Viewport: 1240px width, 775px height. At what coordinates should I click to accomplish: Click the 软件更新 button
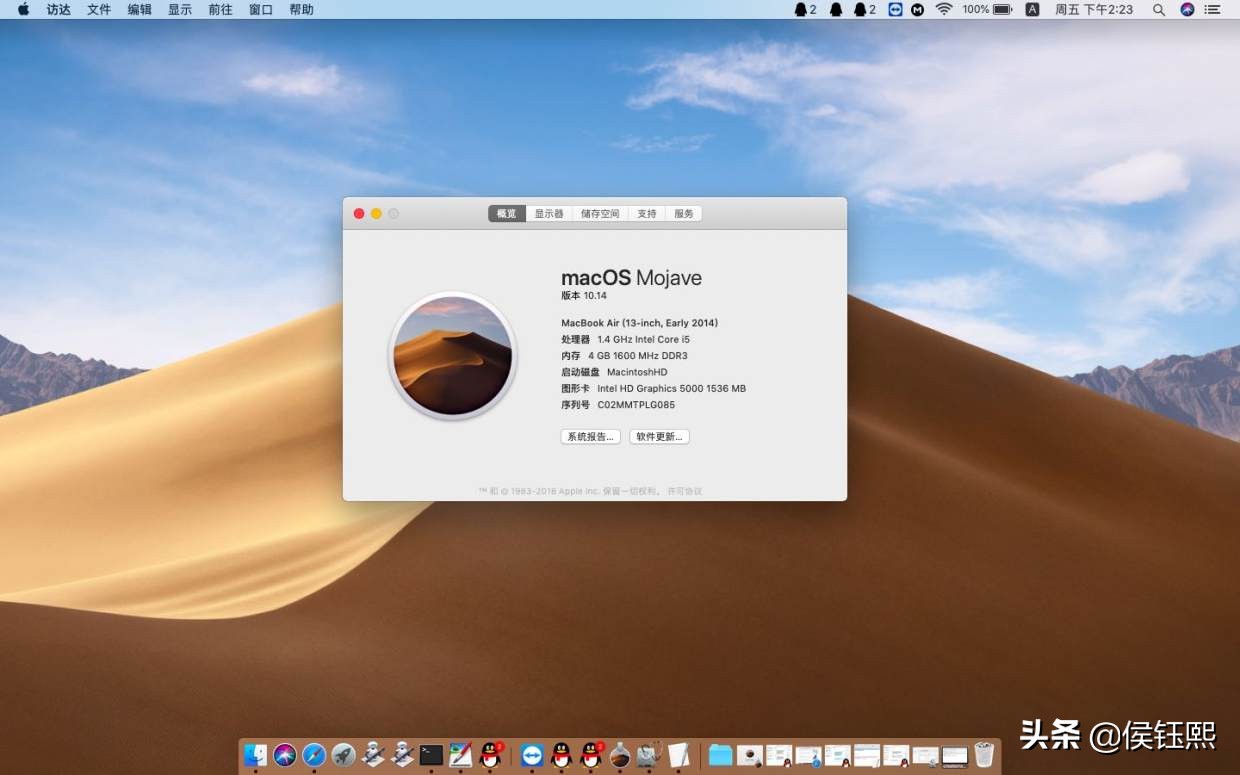tap(659, 436)
